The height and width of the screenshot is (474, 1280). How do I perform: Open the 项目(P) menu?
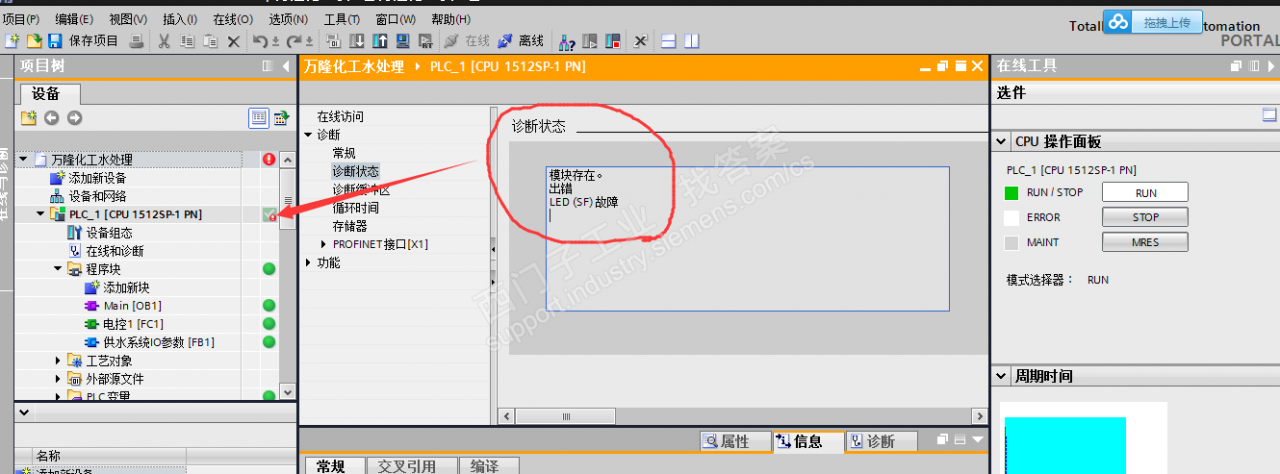point(21,19)
